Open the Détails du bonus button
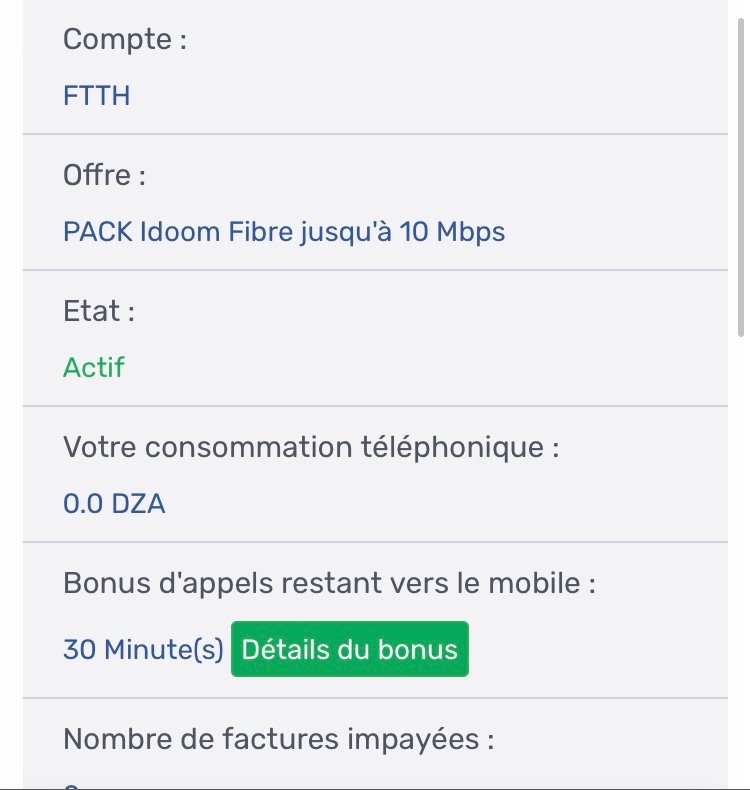The width and height of the screenshot is (750, 790). point(349,650)
